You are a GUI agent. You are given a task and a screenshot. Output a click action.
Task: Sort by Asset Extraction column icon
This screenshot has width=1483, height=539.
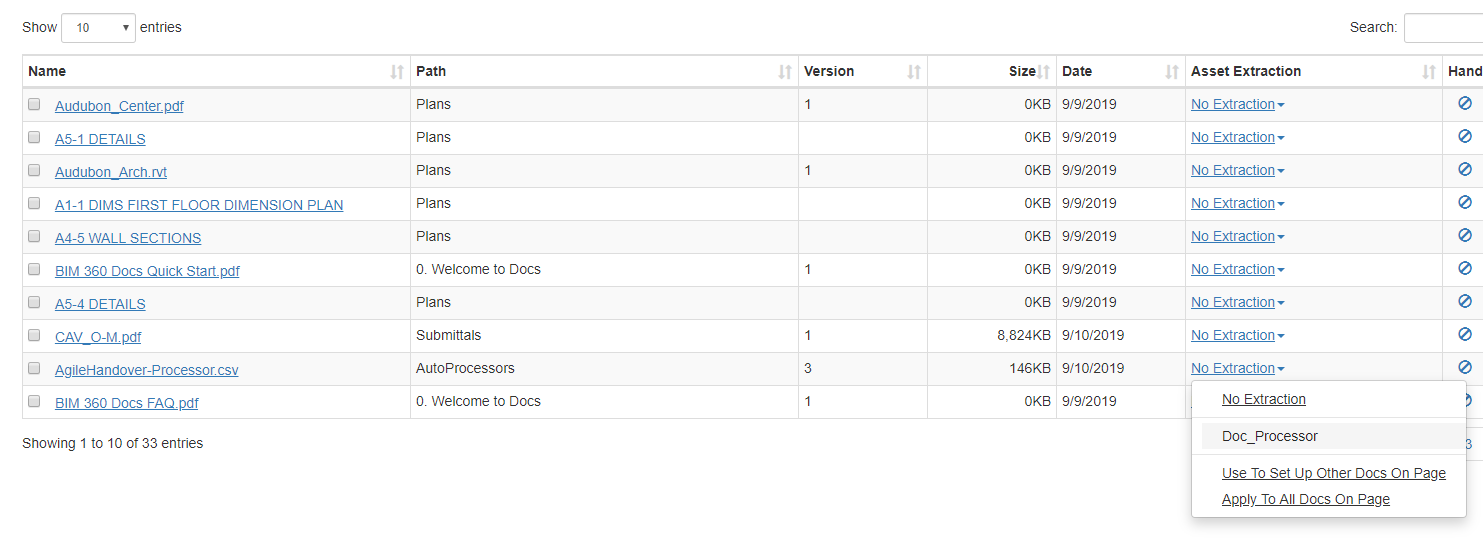click(x=1429, y=72)
